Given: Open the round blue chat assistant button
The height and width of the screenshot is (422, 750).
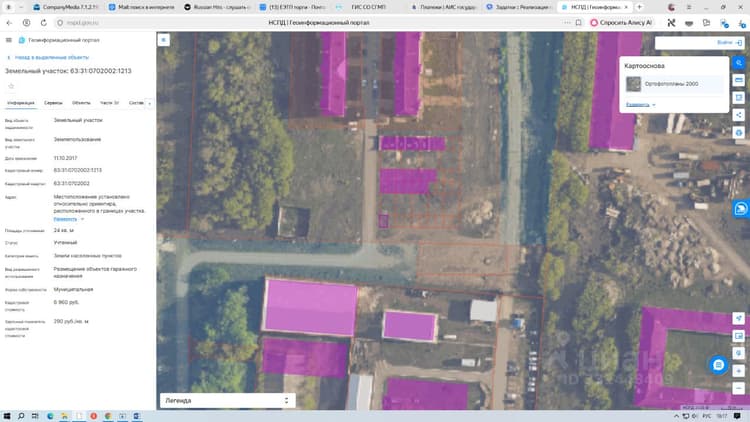Looking at the screenshot, I should click(718, 365).
